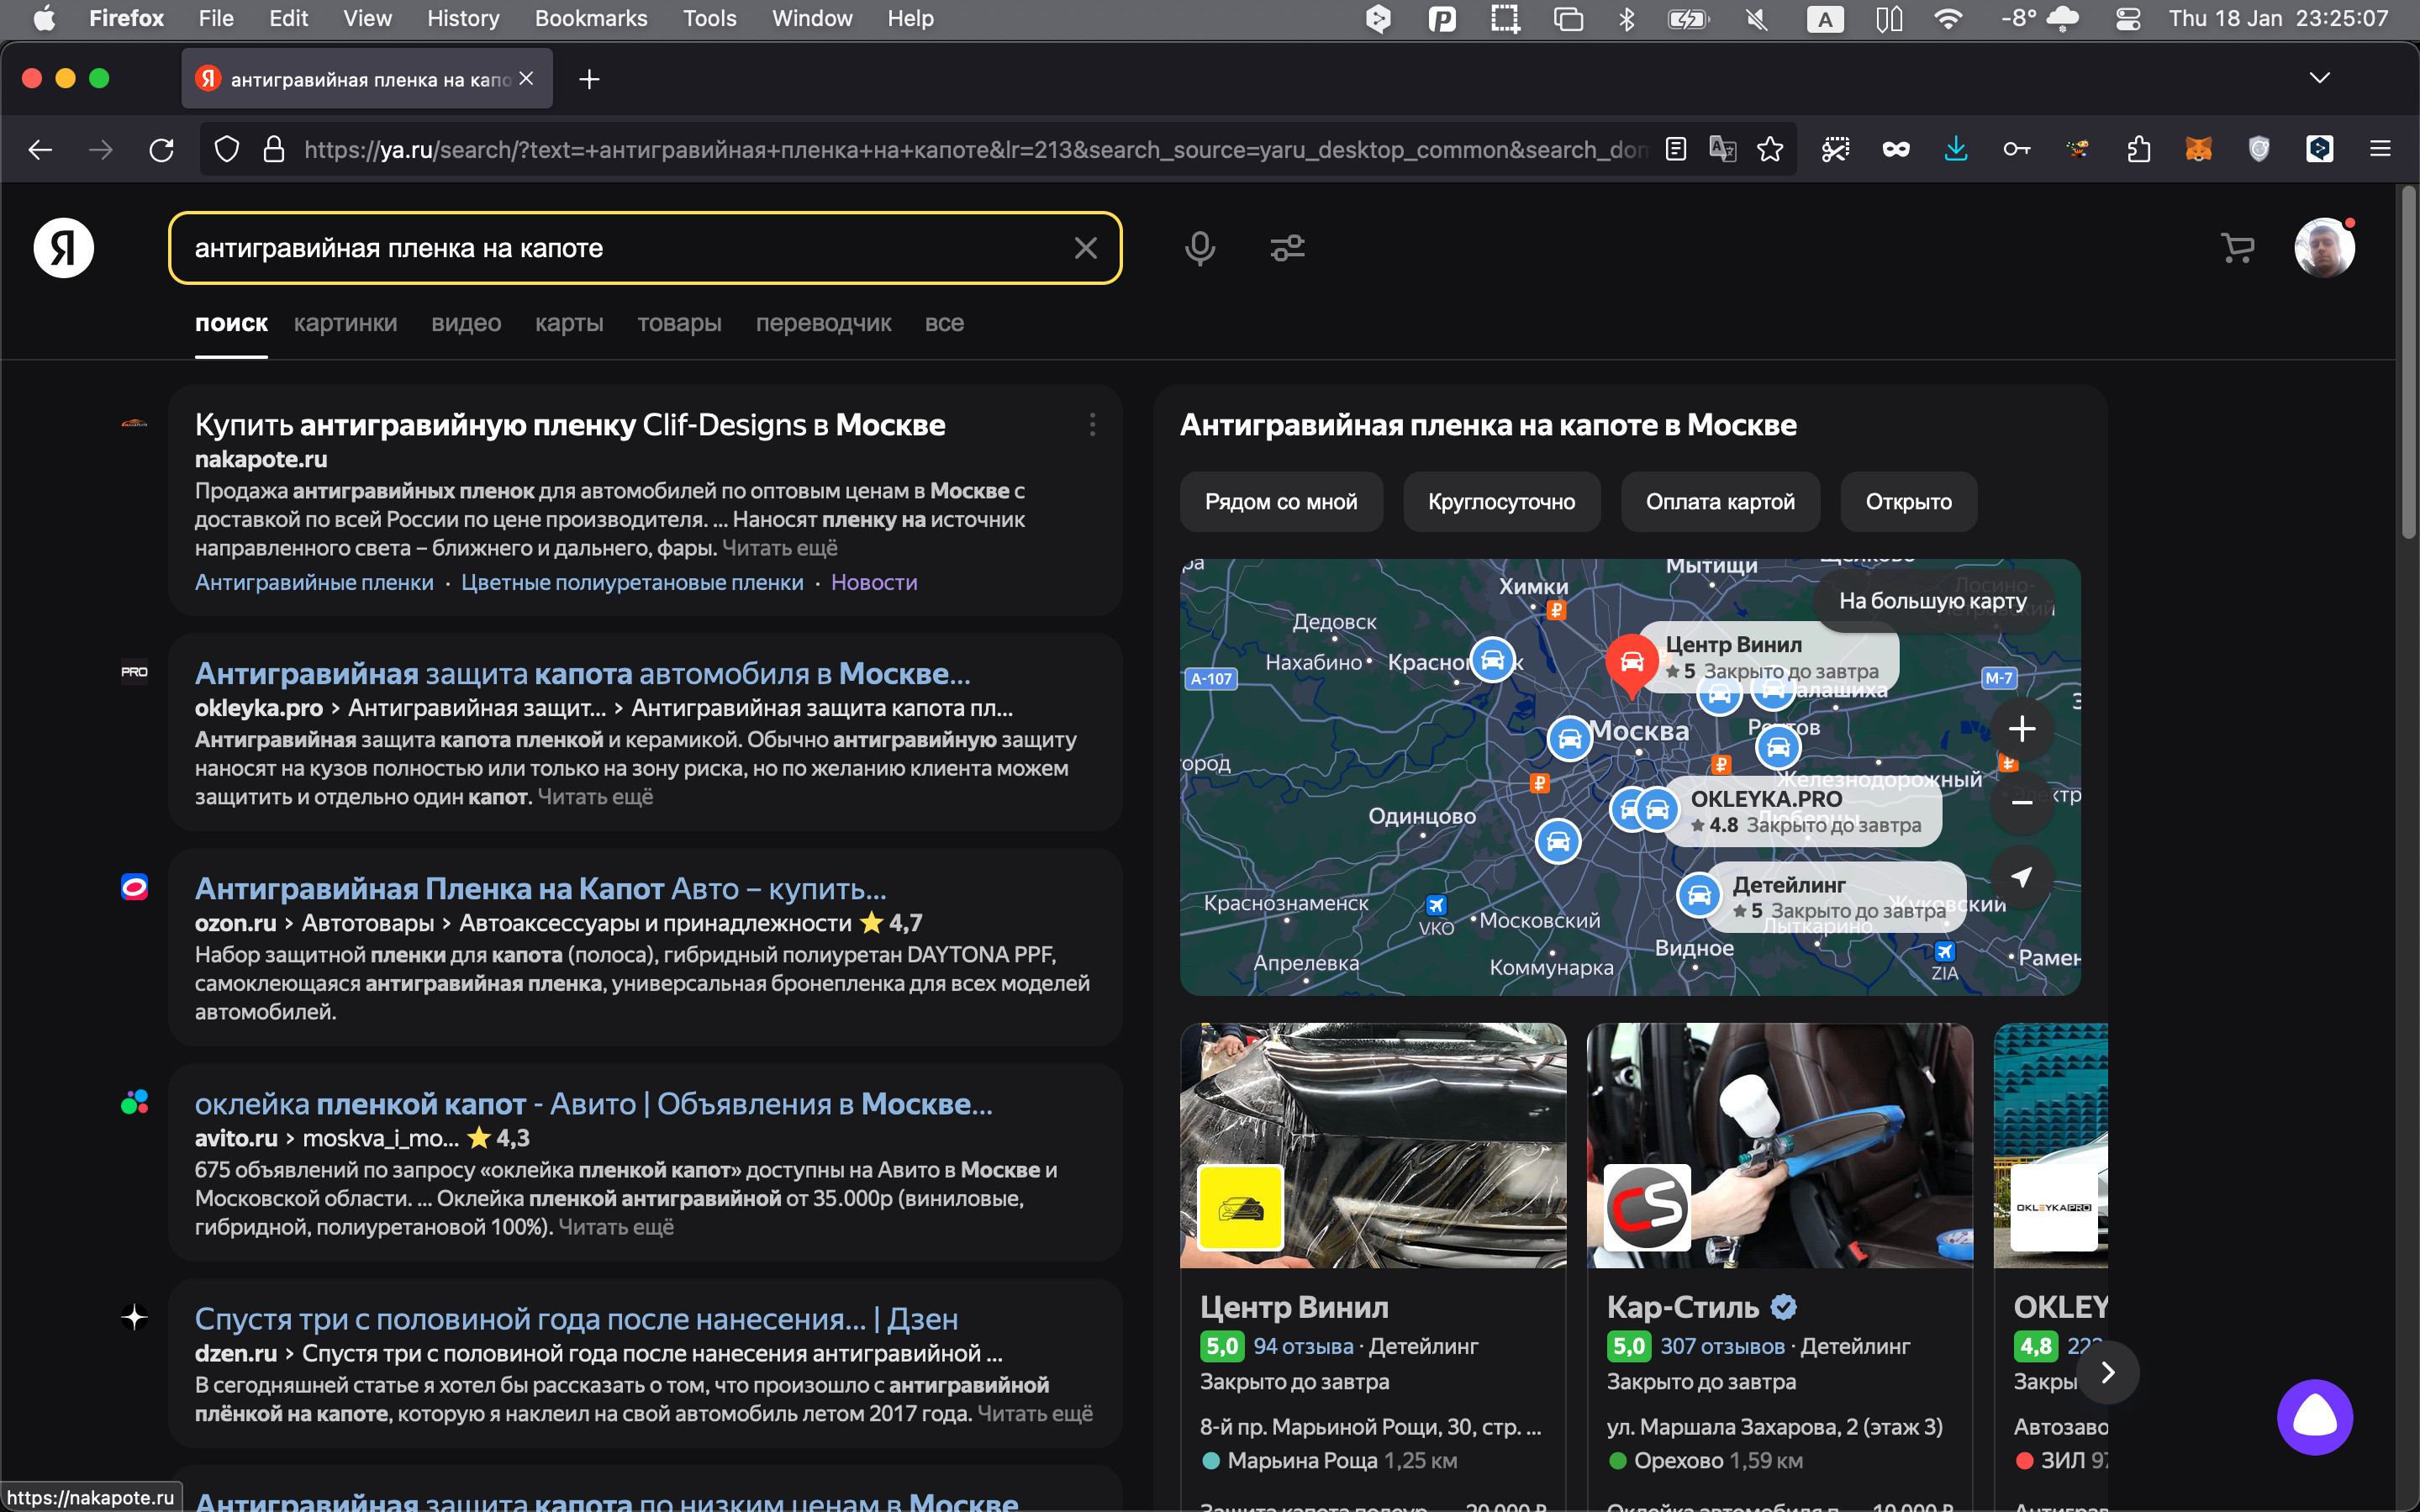Open the 'Антигравийные пленки' sitelink
The height and width of the screenshot is (1512, 2420).
coord(314,582)
